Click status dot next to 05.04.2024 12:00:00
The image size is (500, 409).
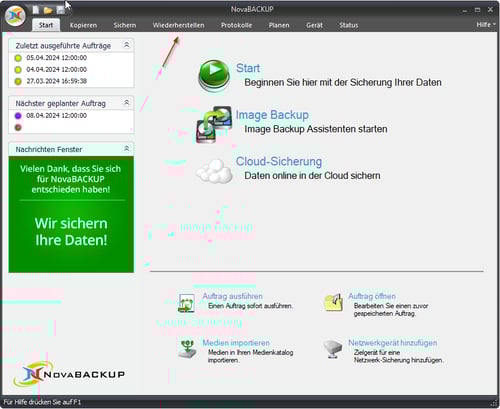(18, 58)
